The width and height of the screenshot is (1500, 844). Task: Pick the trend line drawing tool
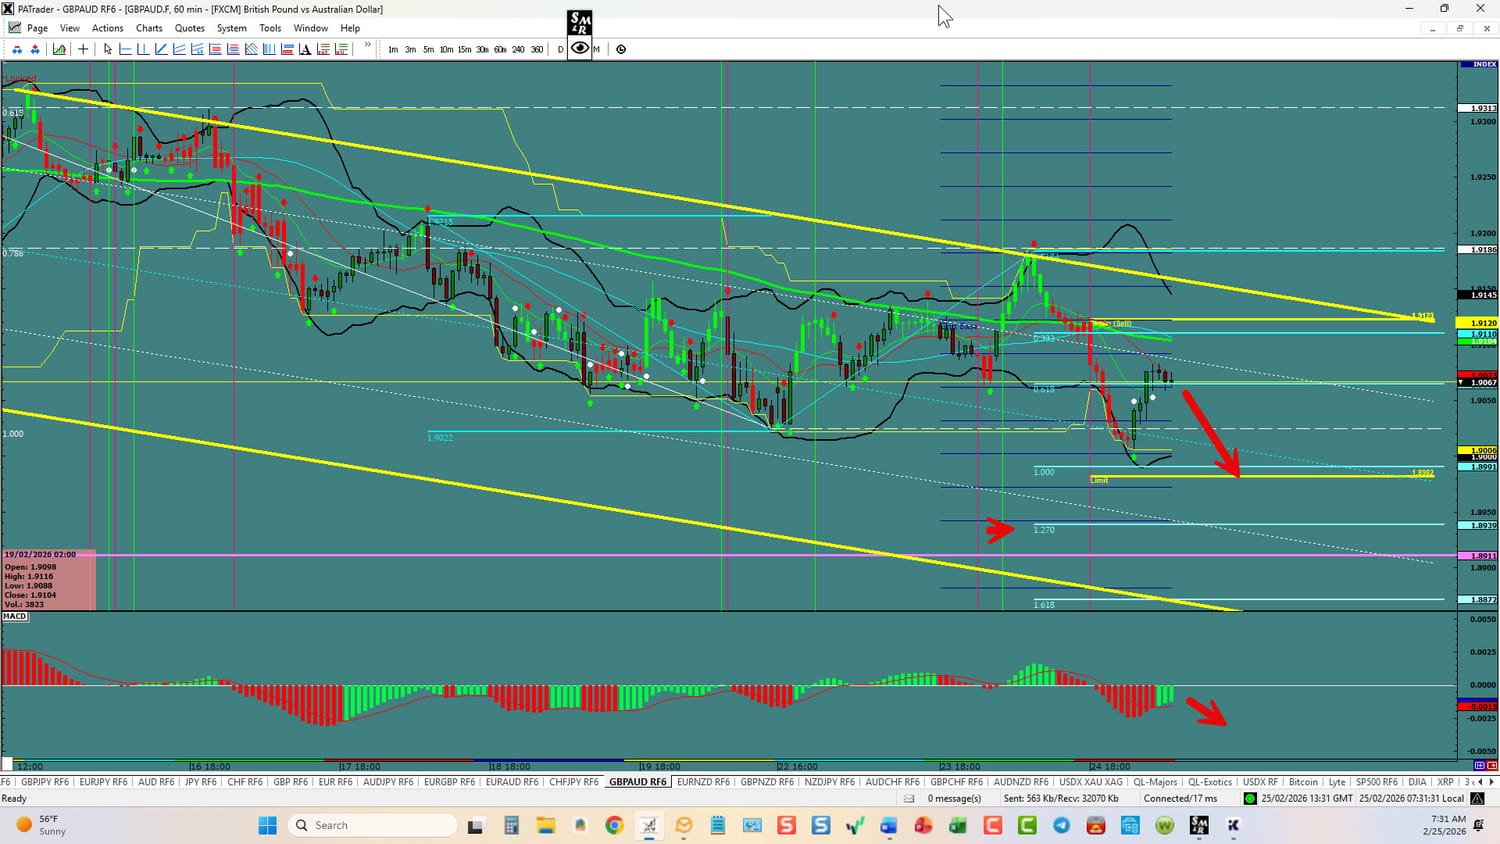pyautogui.click(x=161, y=49)
